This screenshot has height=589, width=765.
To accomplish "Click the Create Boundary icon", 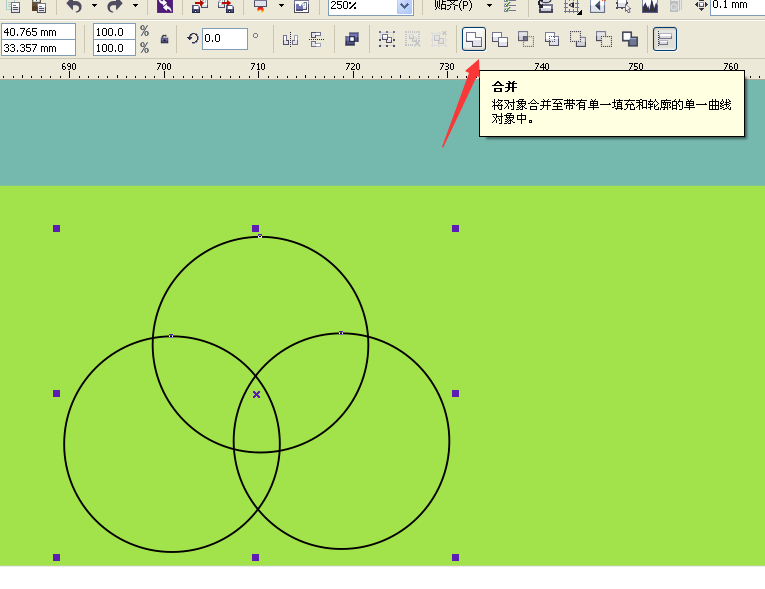I will [x=630, y=39].
